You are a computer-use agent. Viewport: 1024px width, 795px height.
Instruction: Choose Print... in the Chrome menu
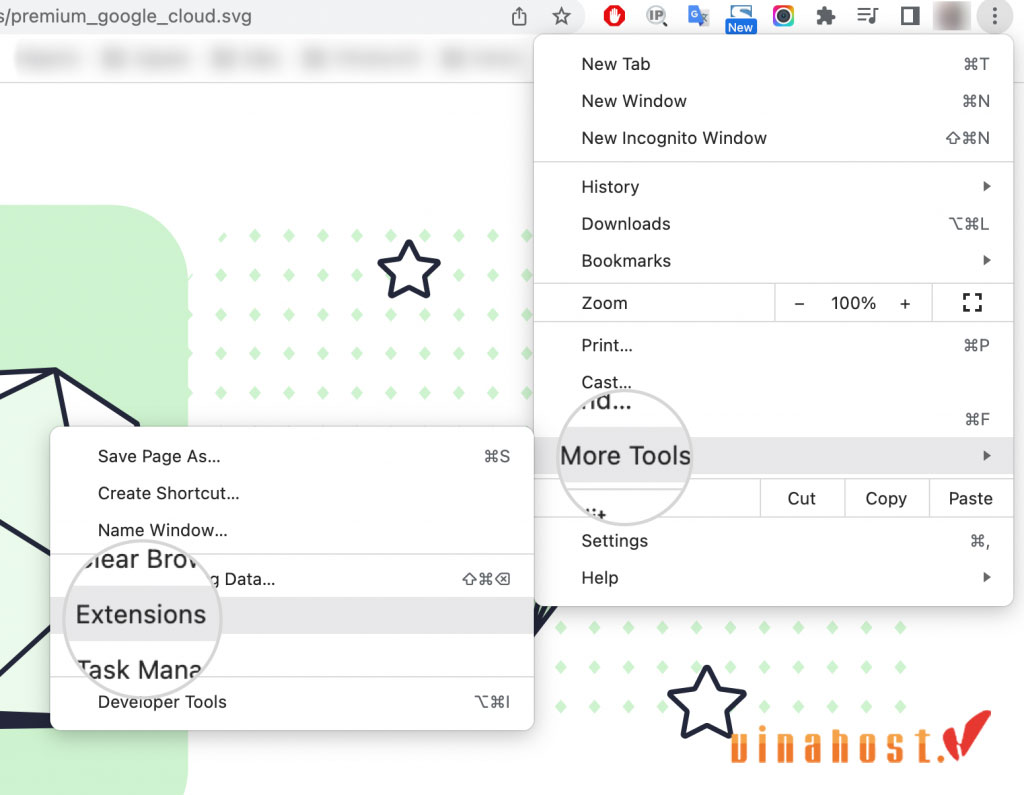coord(773,345)
